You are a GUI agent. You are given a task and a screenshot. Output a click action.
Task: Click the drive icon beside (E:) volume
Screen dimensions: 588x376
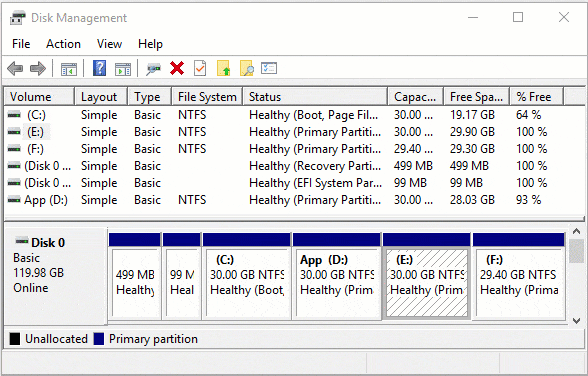(x=14, y=132)
